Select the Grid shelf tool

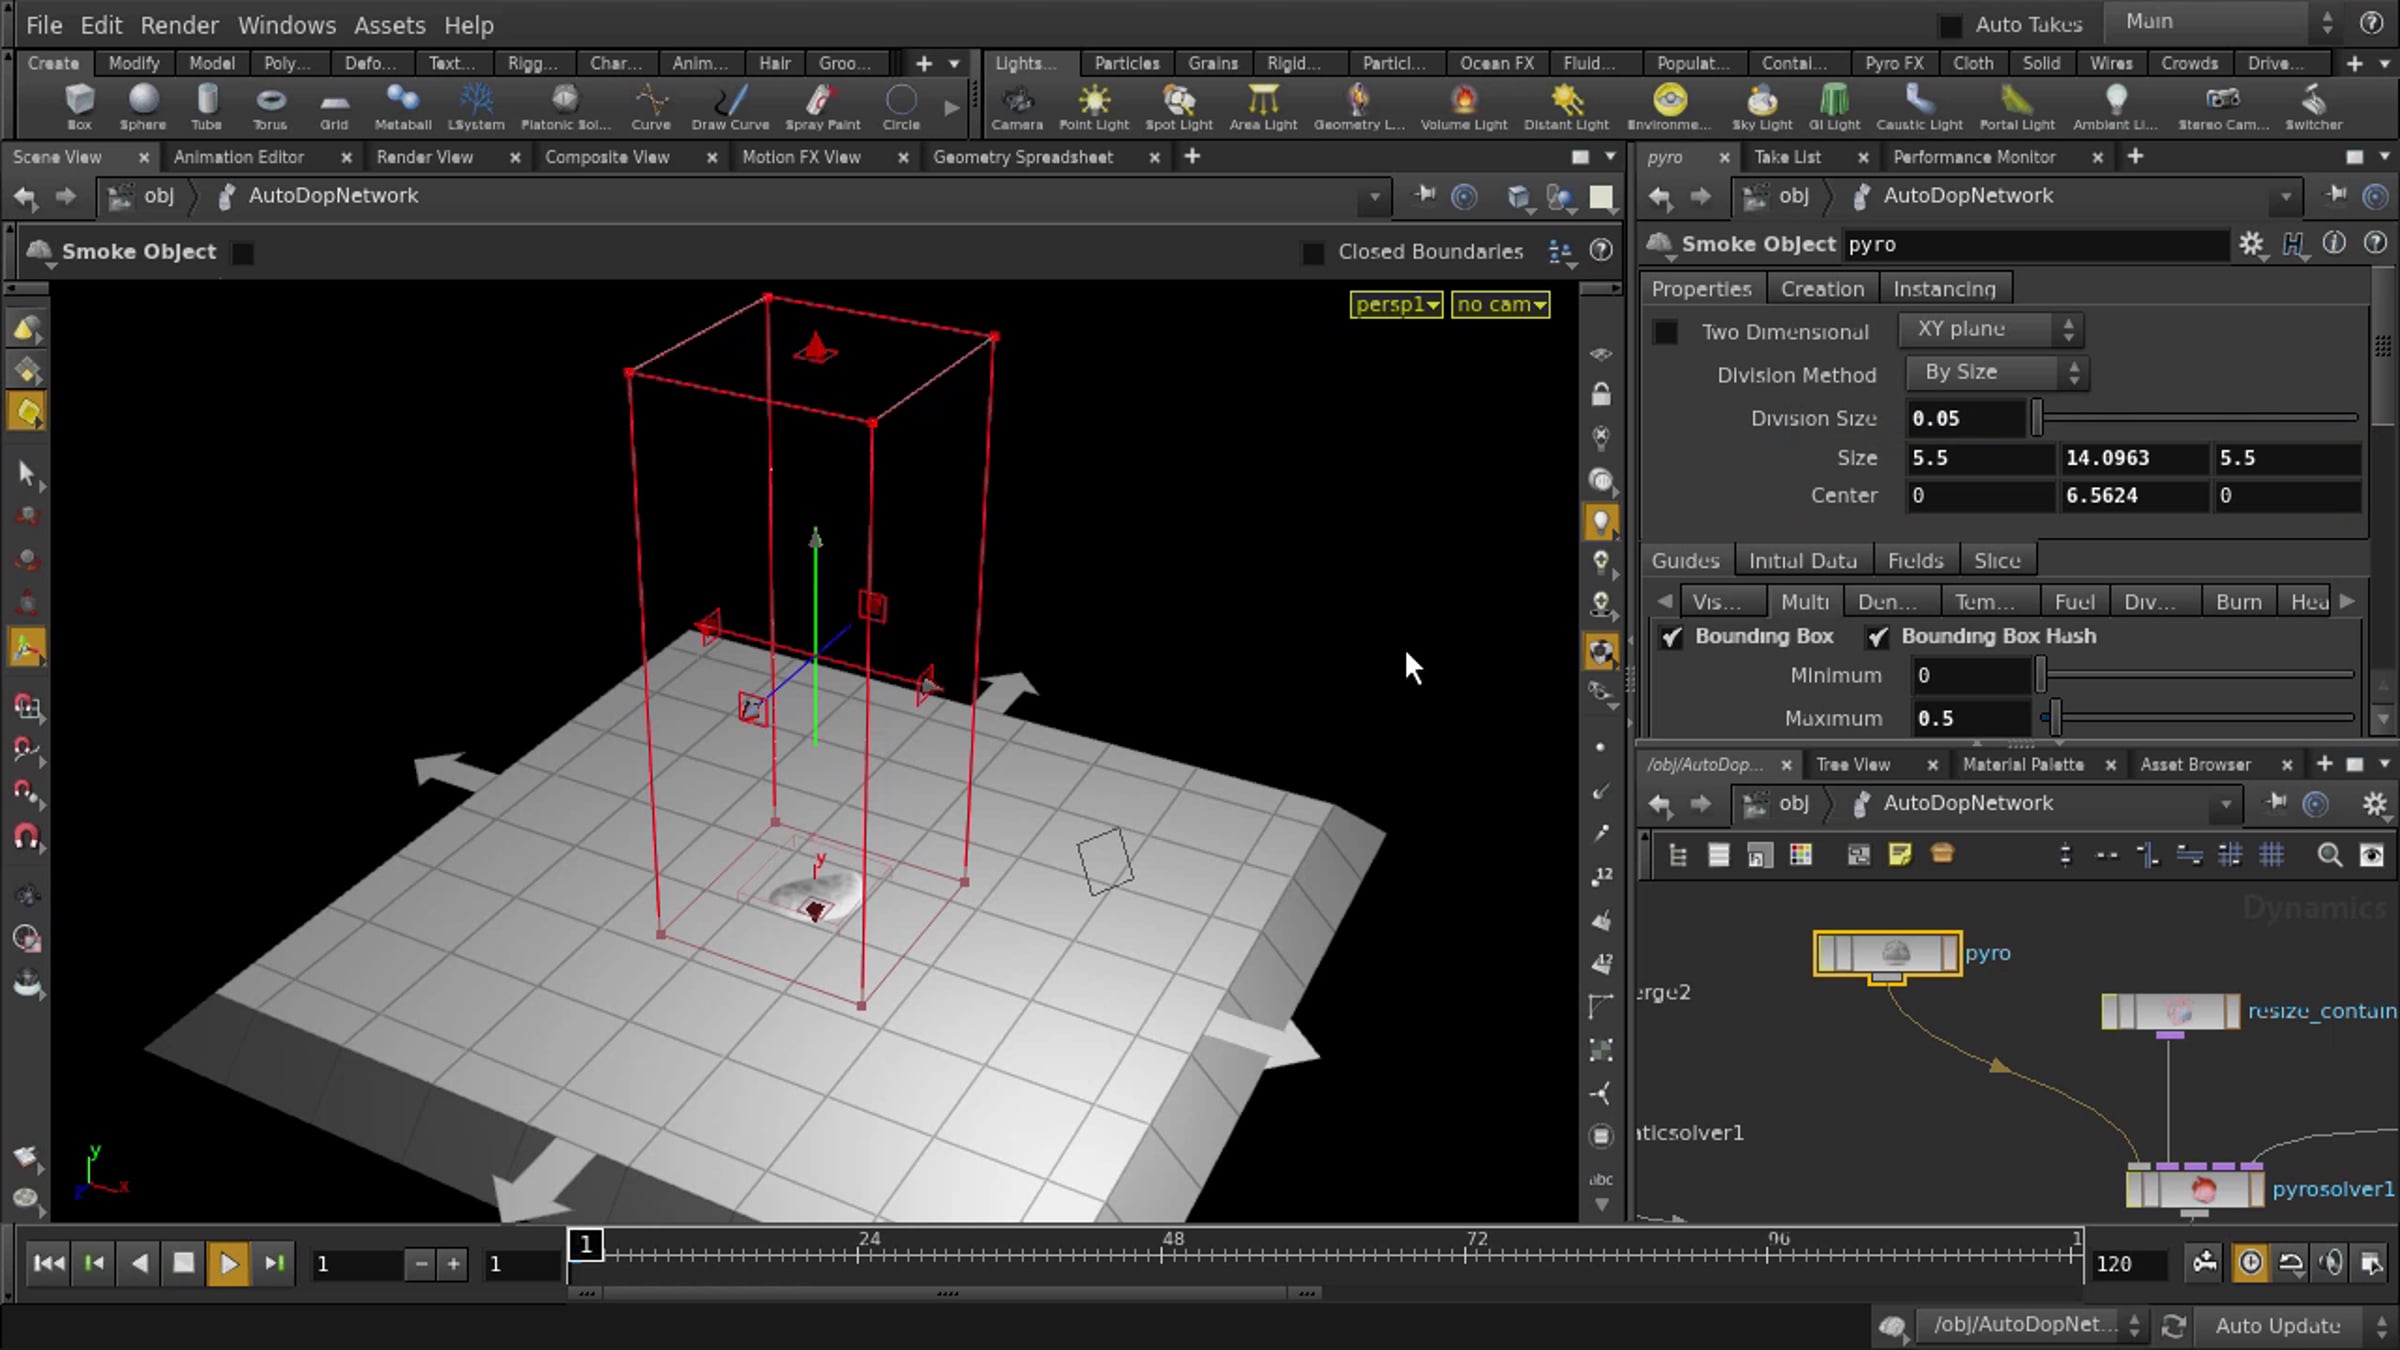pyautogui.click(x=334, y=106)
